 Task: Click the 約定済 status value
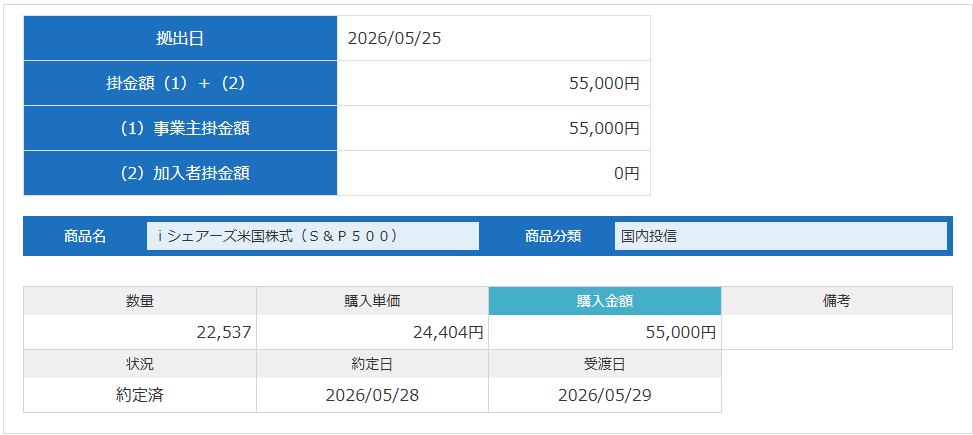(x=140, y=395)
